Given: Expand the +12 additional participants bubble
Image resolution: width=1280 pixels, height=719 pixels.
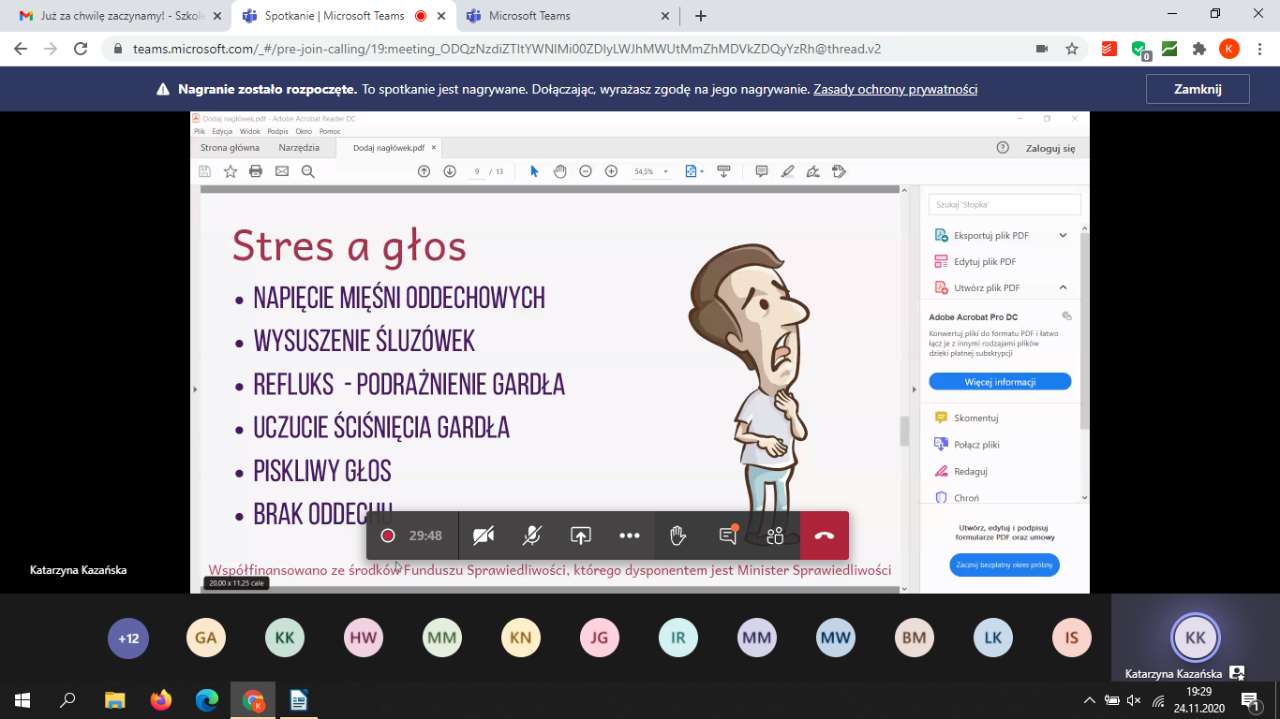Looking at the screenshot, I should tap(128, 638).
